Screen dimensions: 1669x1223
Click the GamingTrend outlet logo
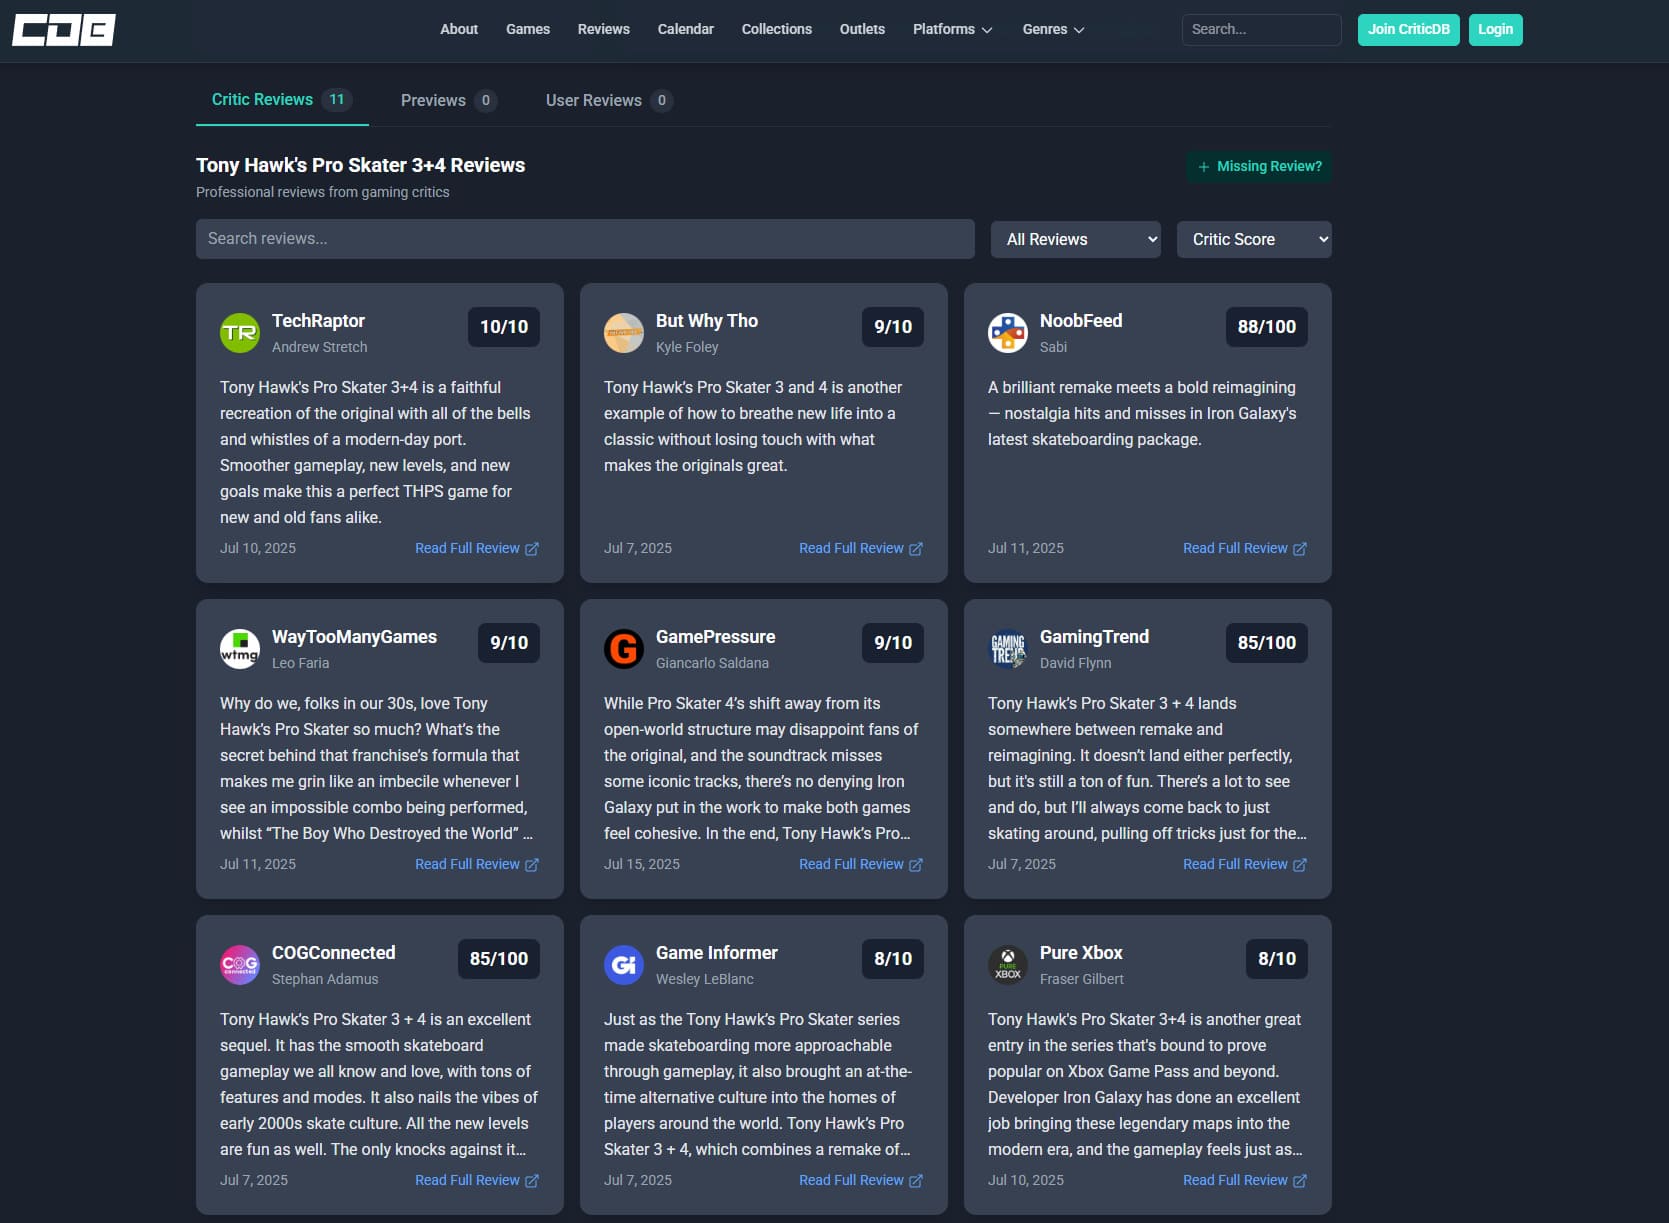[1008, 649]
